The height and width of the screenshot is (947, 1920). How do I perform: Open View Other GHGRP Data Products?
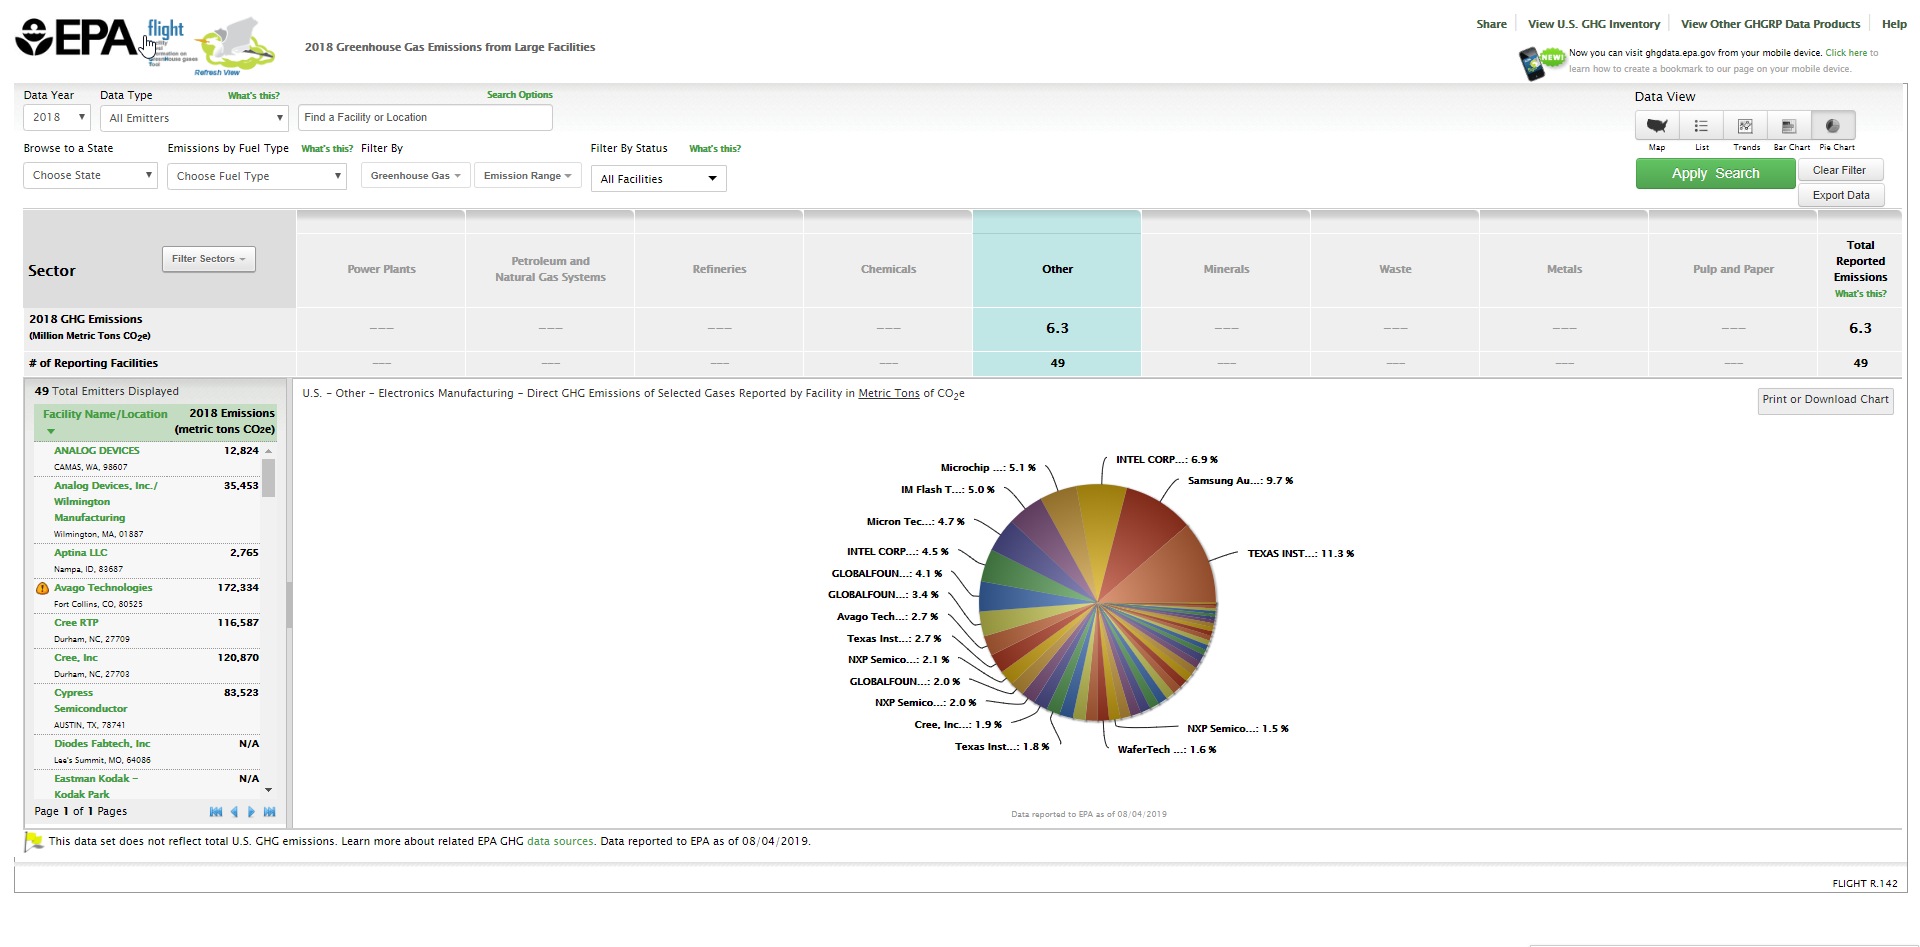[x=1770, y=24]
